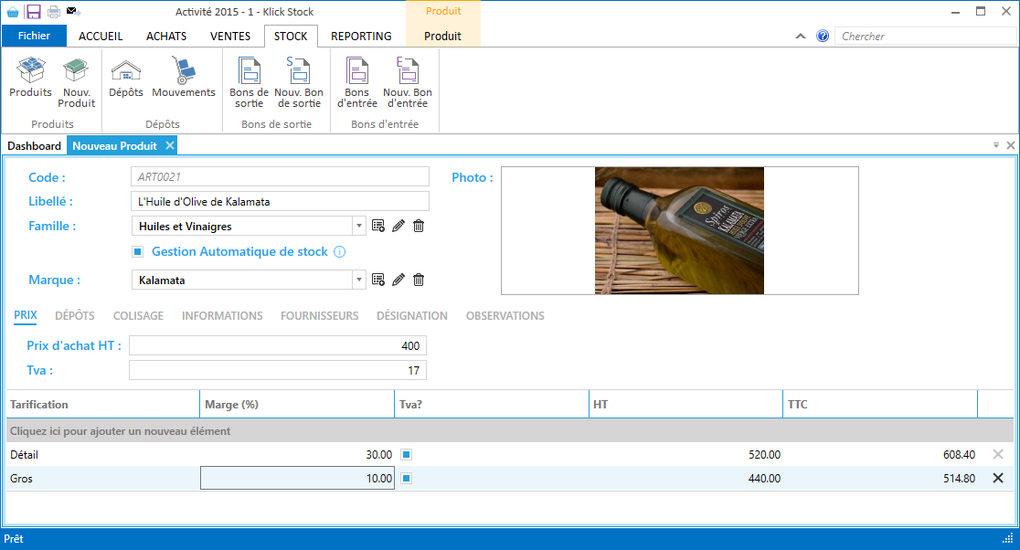1020x550 pixels.
Task: Open Bons de sortie list
Action: tap(248, 83)
